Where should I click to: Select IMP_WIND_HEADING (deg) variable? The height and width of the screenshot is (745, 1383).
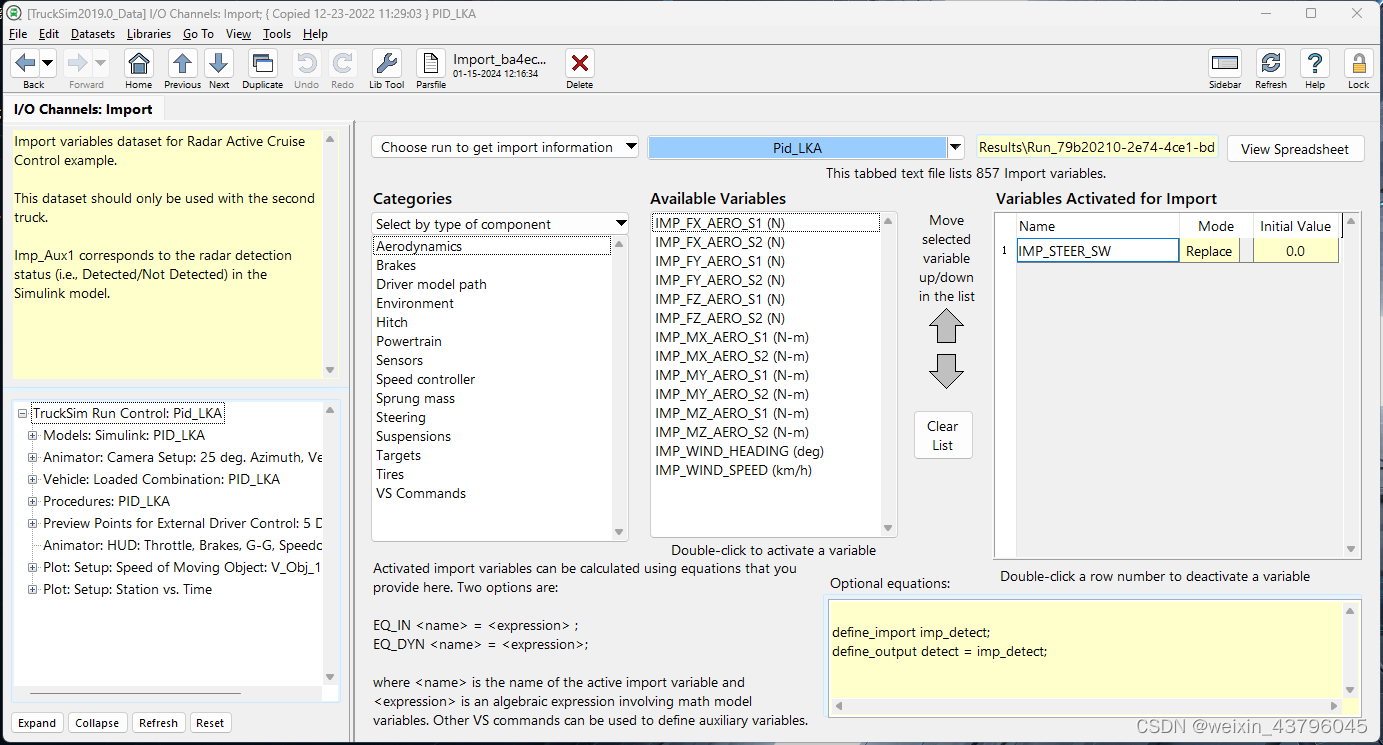point(740,451)
